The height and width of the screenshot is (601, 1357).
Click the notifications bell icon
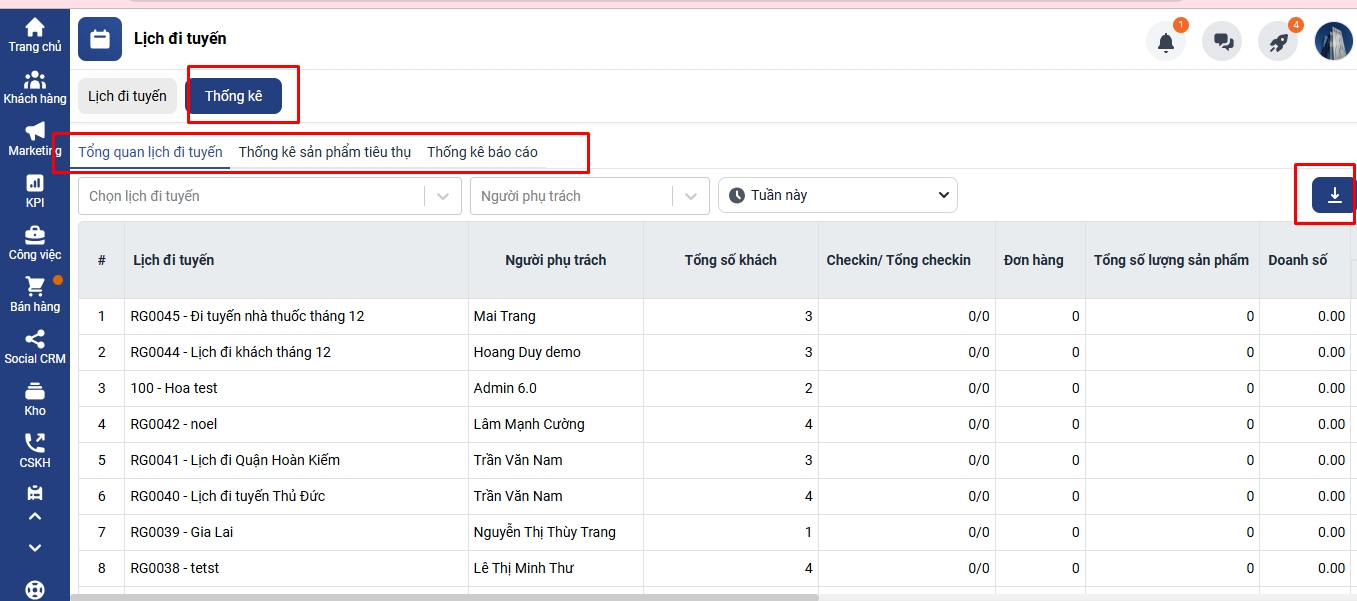pyautogui.click(x=1166, y=42)
